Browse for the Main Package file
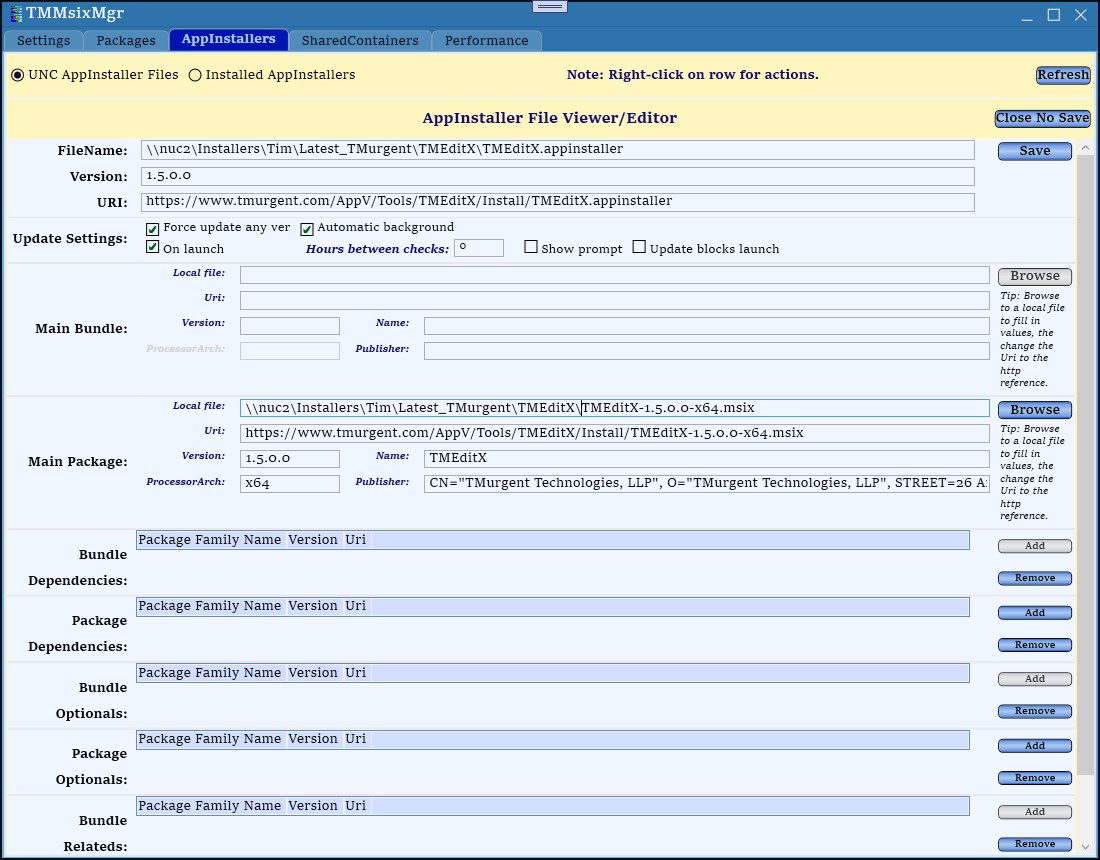1100x860 pixels. pyautogui.click(x=1034, y=410)
